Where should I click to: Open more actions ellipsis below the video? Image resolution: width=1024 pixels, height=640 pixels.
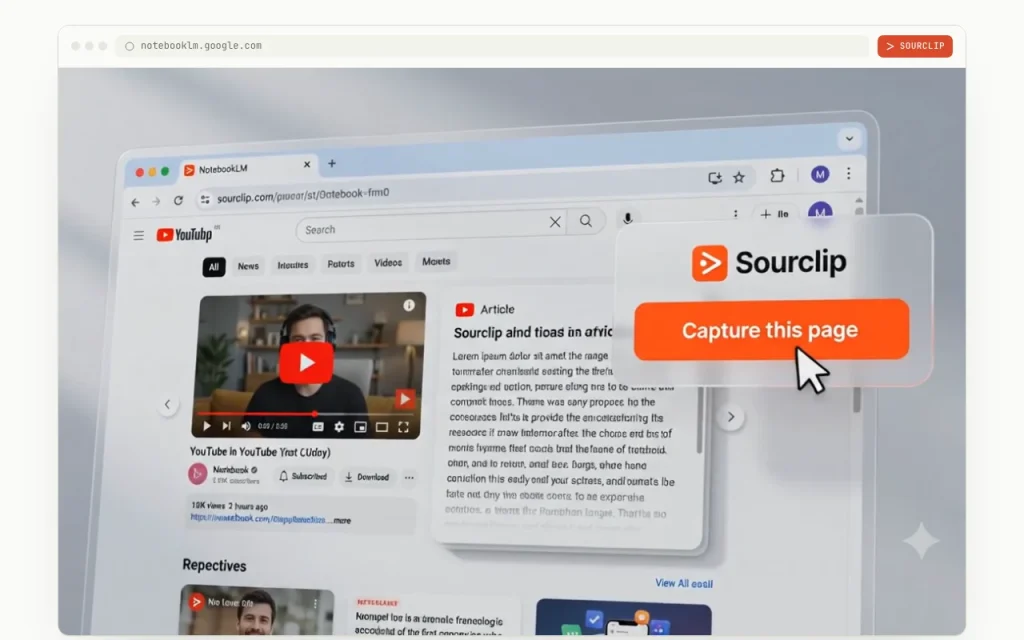(x=409, y=478)
